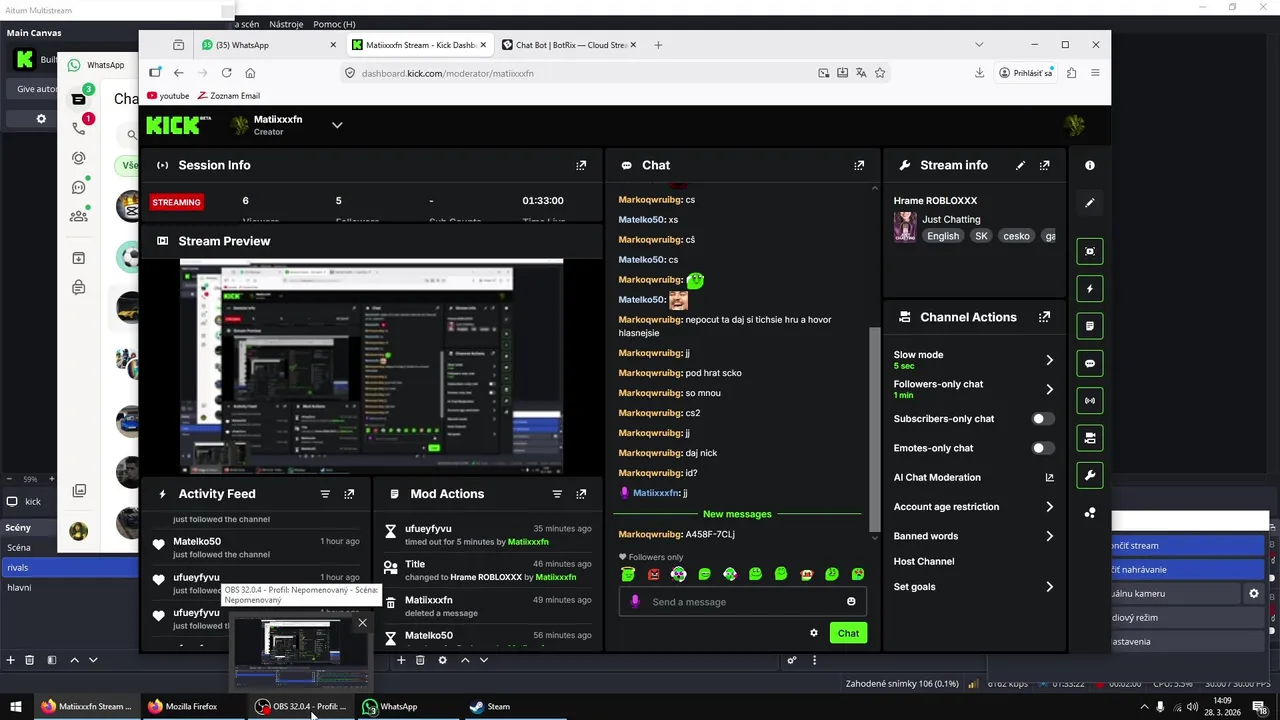1280x720 pixels.
Task: Click the stream preview thumbnail
Action: (371, 367)
